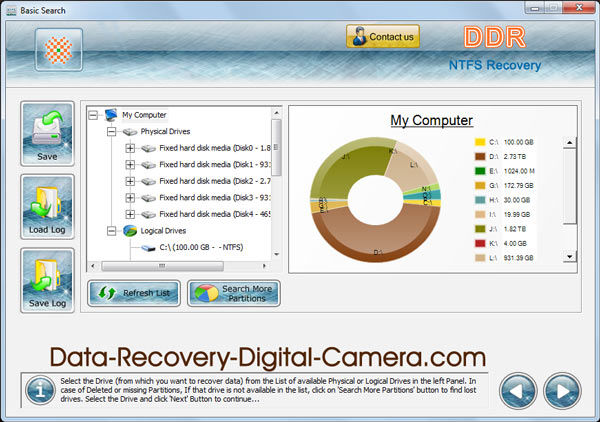Click the Save Log button
600x422 pixels.
47,280
